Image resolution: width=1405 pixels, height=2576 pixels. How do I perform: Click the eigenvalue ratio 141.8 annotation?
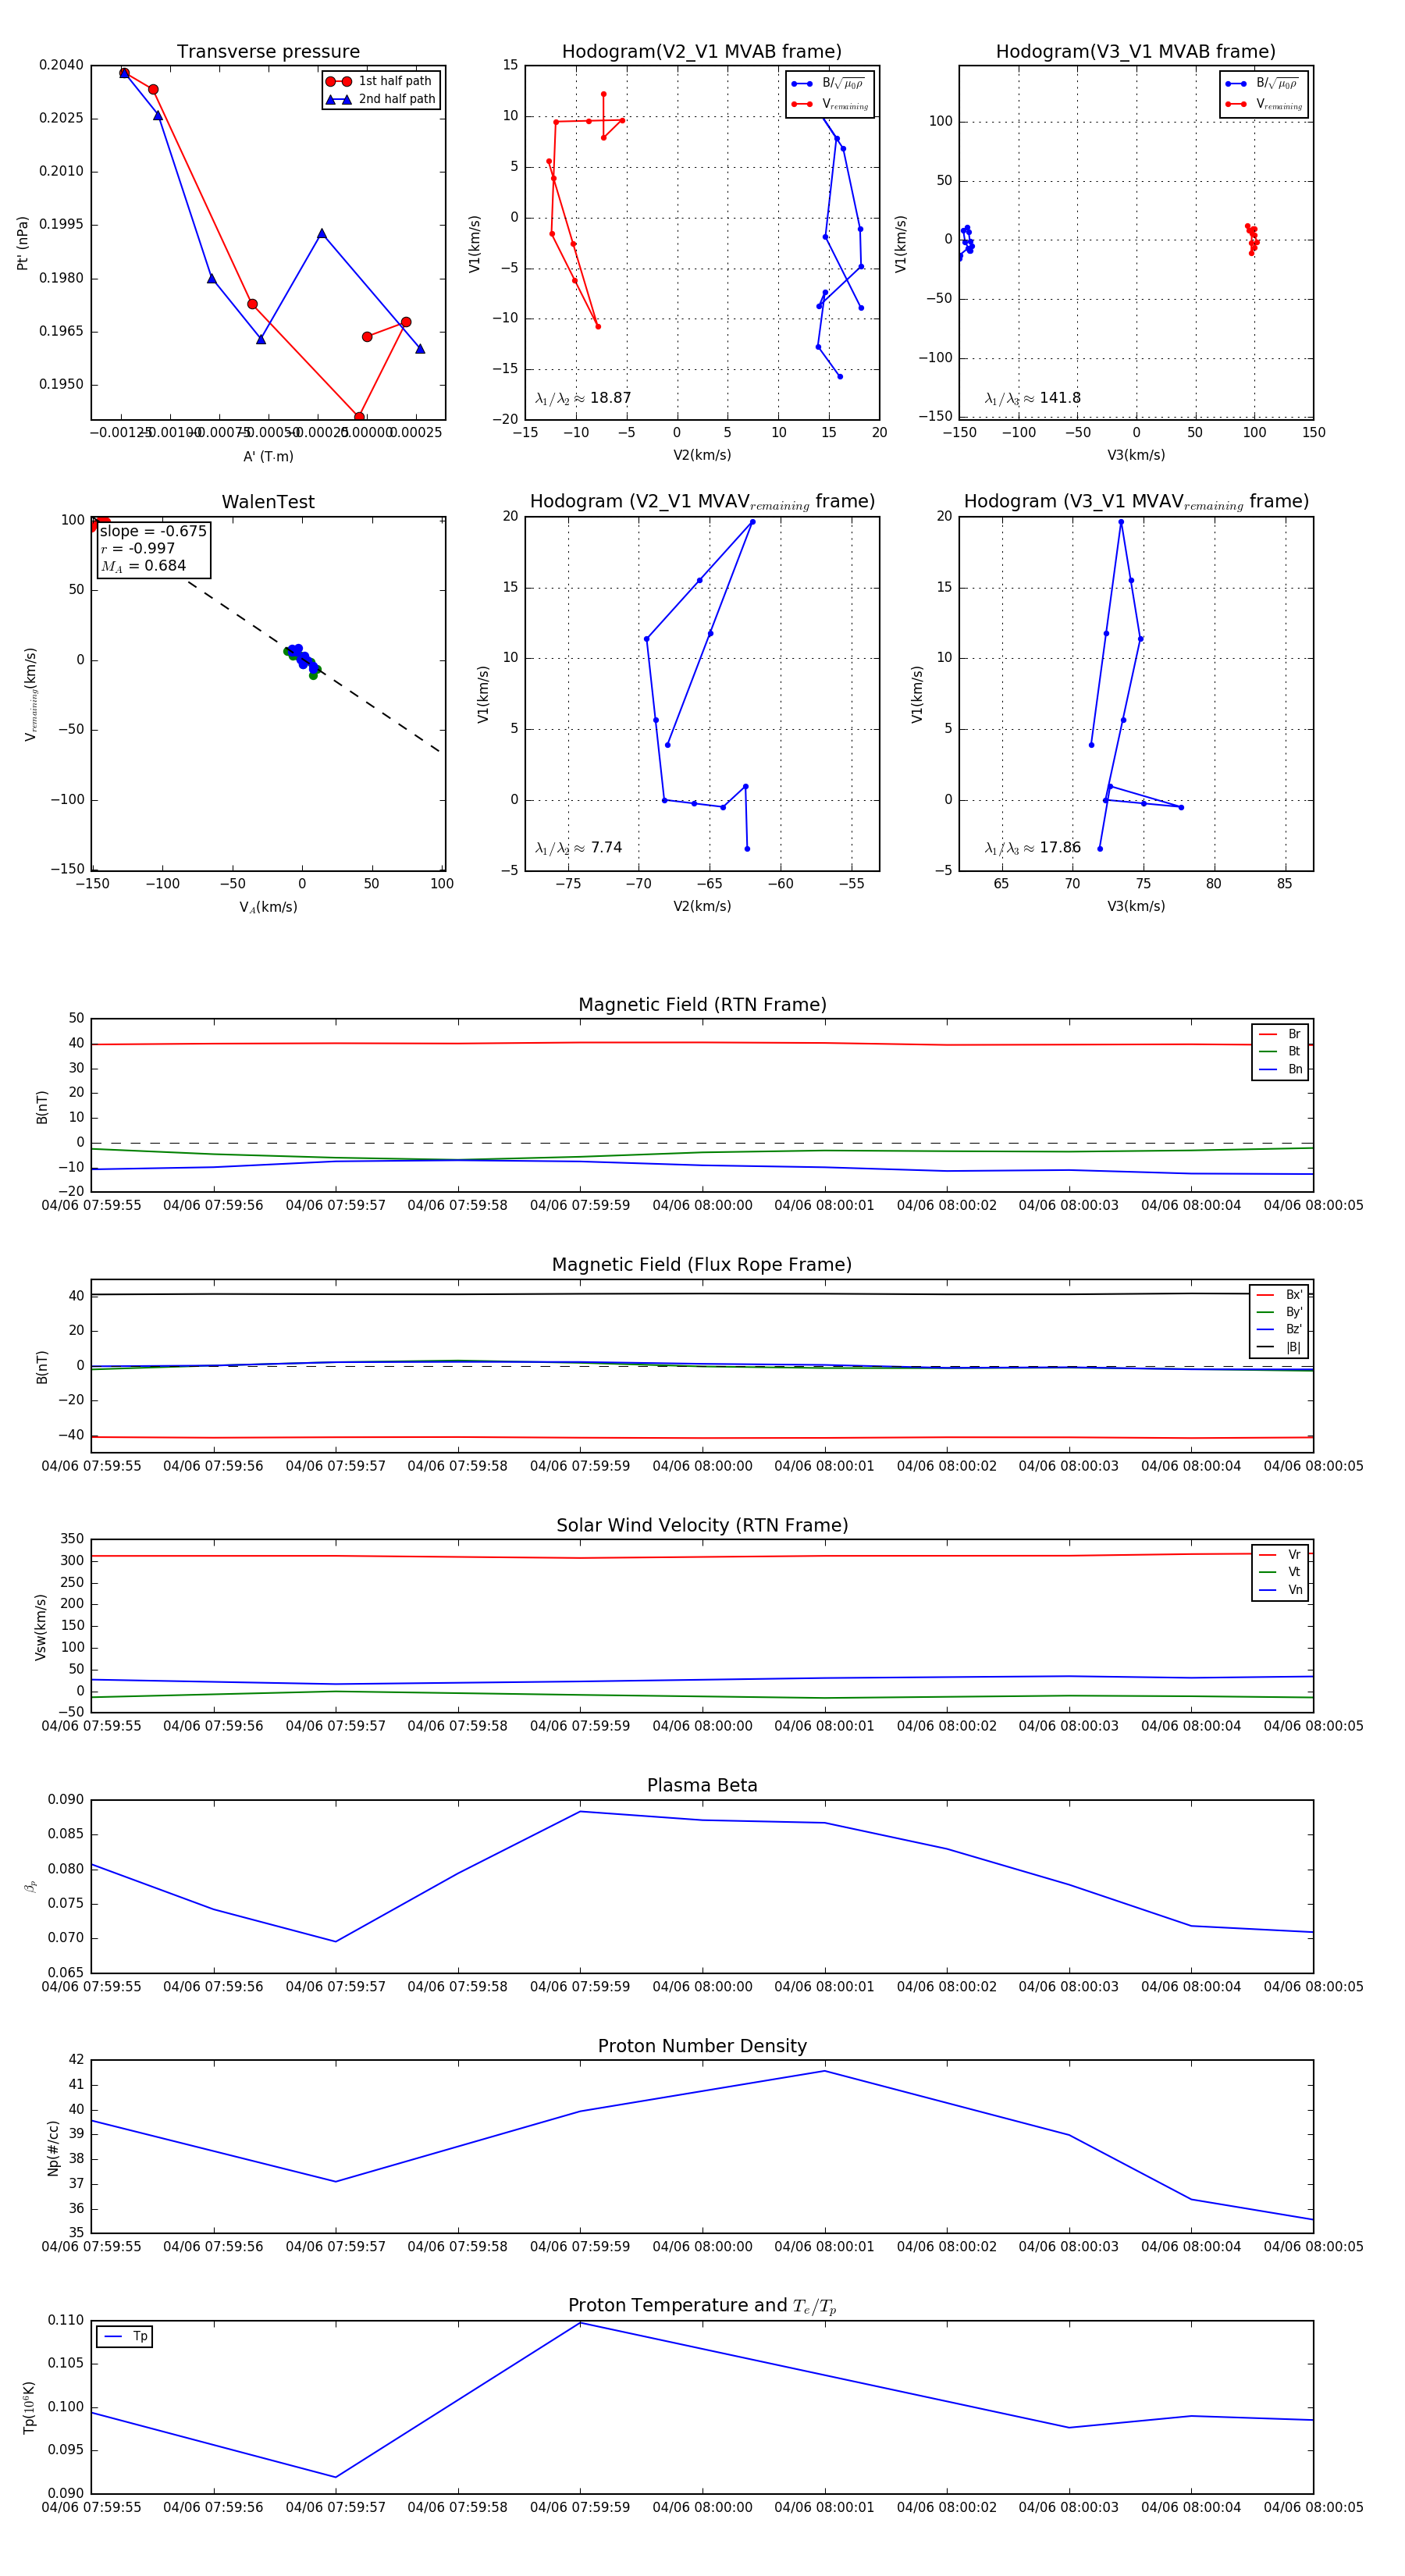click(1032, 398)
